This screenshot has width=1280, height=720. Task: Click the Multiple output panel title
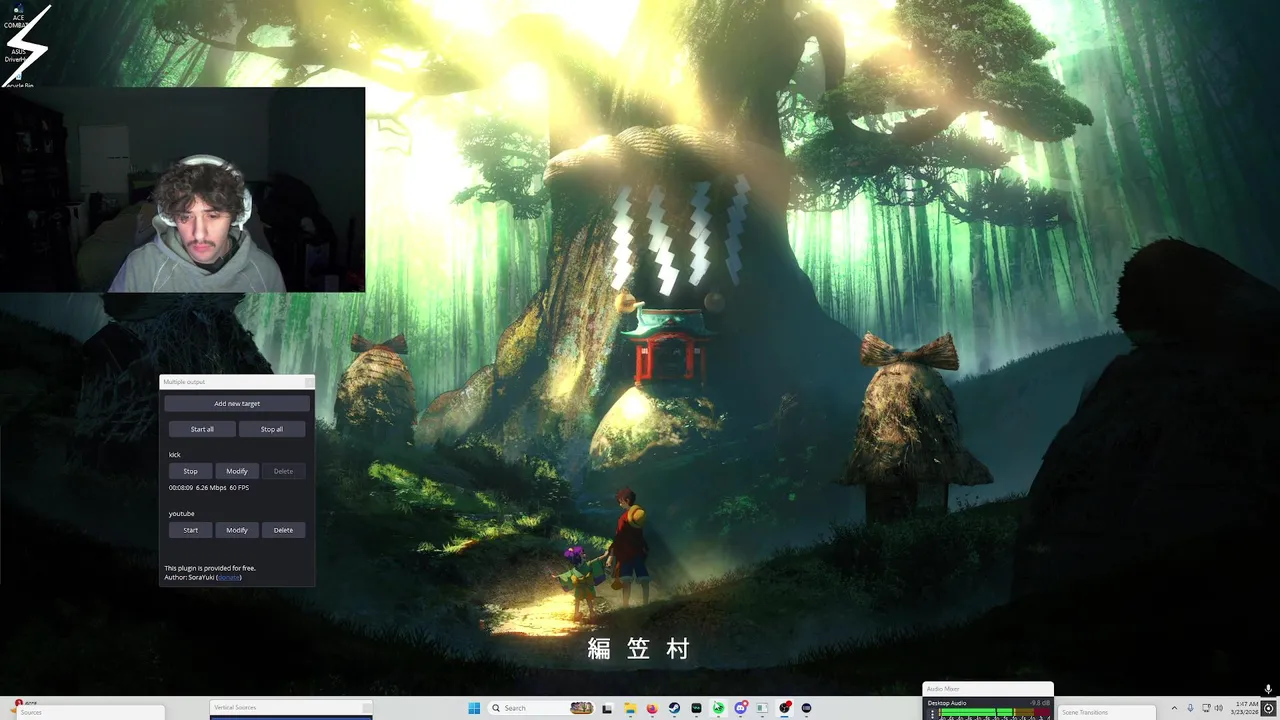tap(183, 382)
